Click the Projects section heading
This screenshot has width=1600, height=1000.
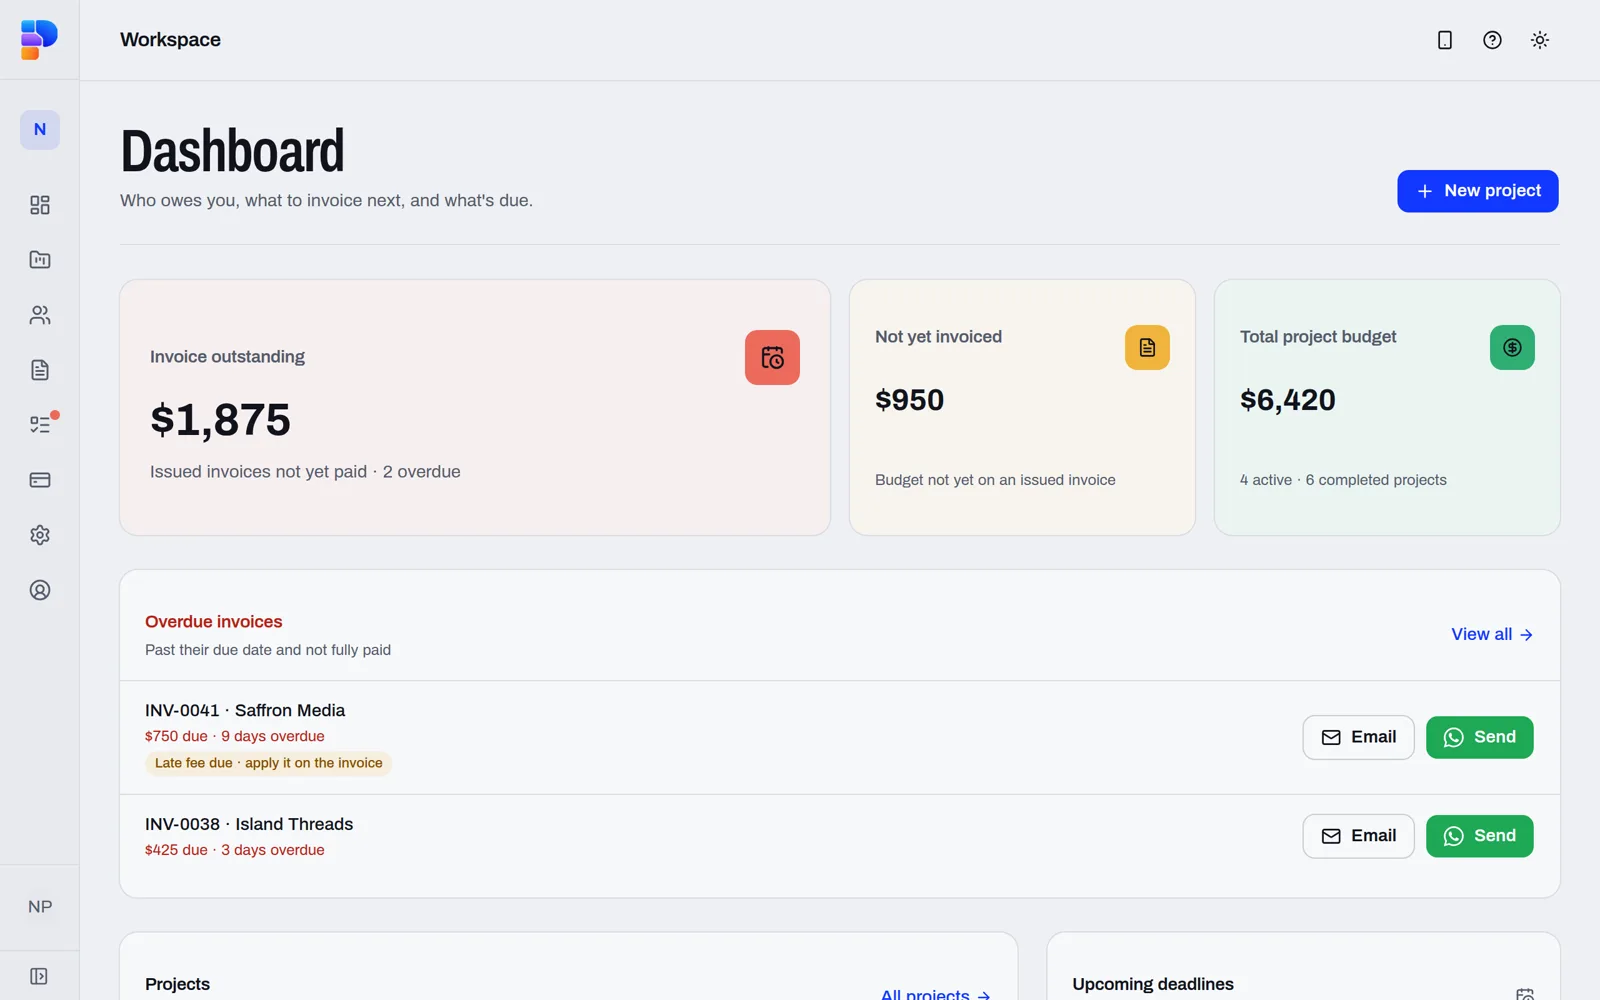coord(177,984)
